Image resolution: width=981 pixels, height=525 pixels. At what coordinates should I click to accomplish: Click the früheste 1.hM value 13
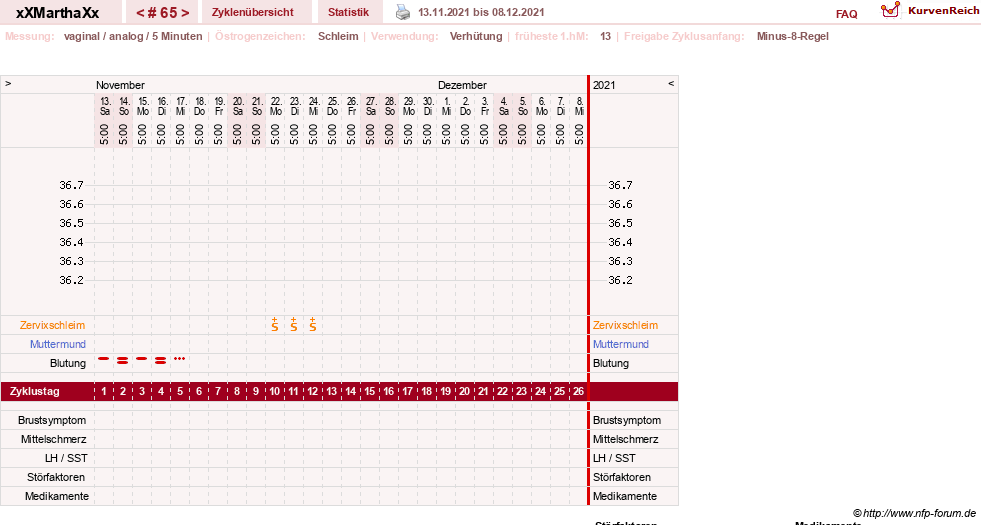click(x=605, y=36)
